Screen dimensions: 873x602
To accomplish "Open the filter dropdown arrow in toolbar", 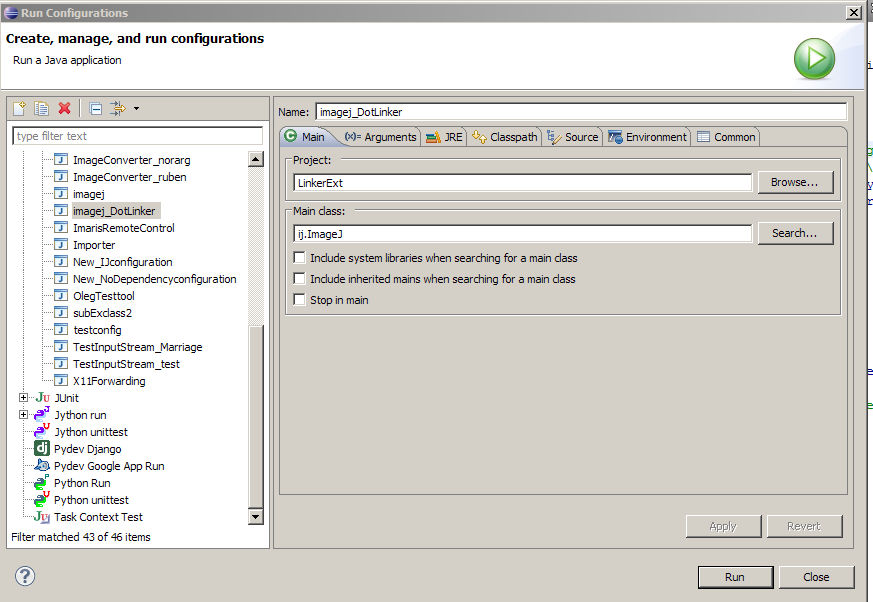I will pyautogui.click(x=136, y=109).
